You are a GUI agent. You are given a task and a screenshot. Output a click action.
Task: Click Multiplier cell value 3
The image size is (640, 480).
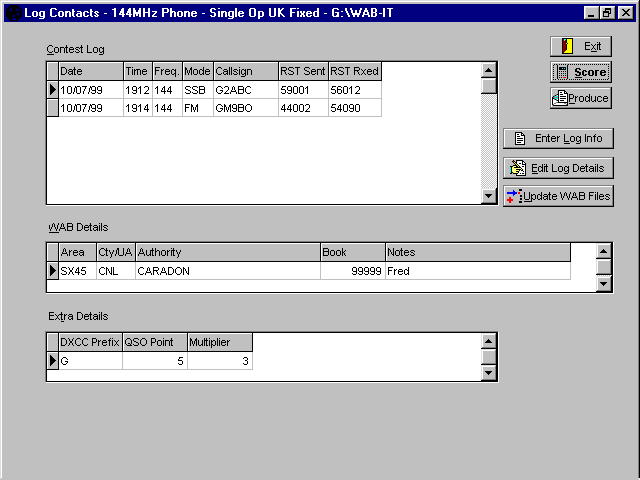(220, 360)
